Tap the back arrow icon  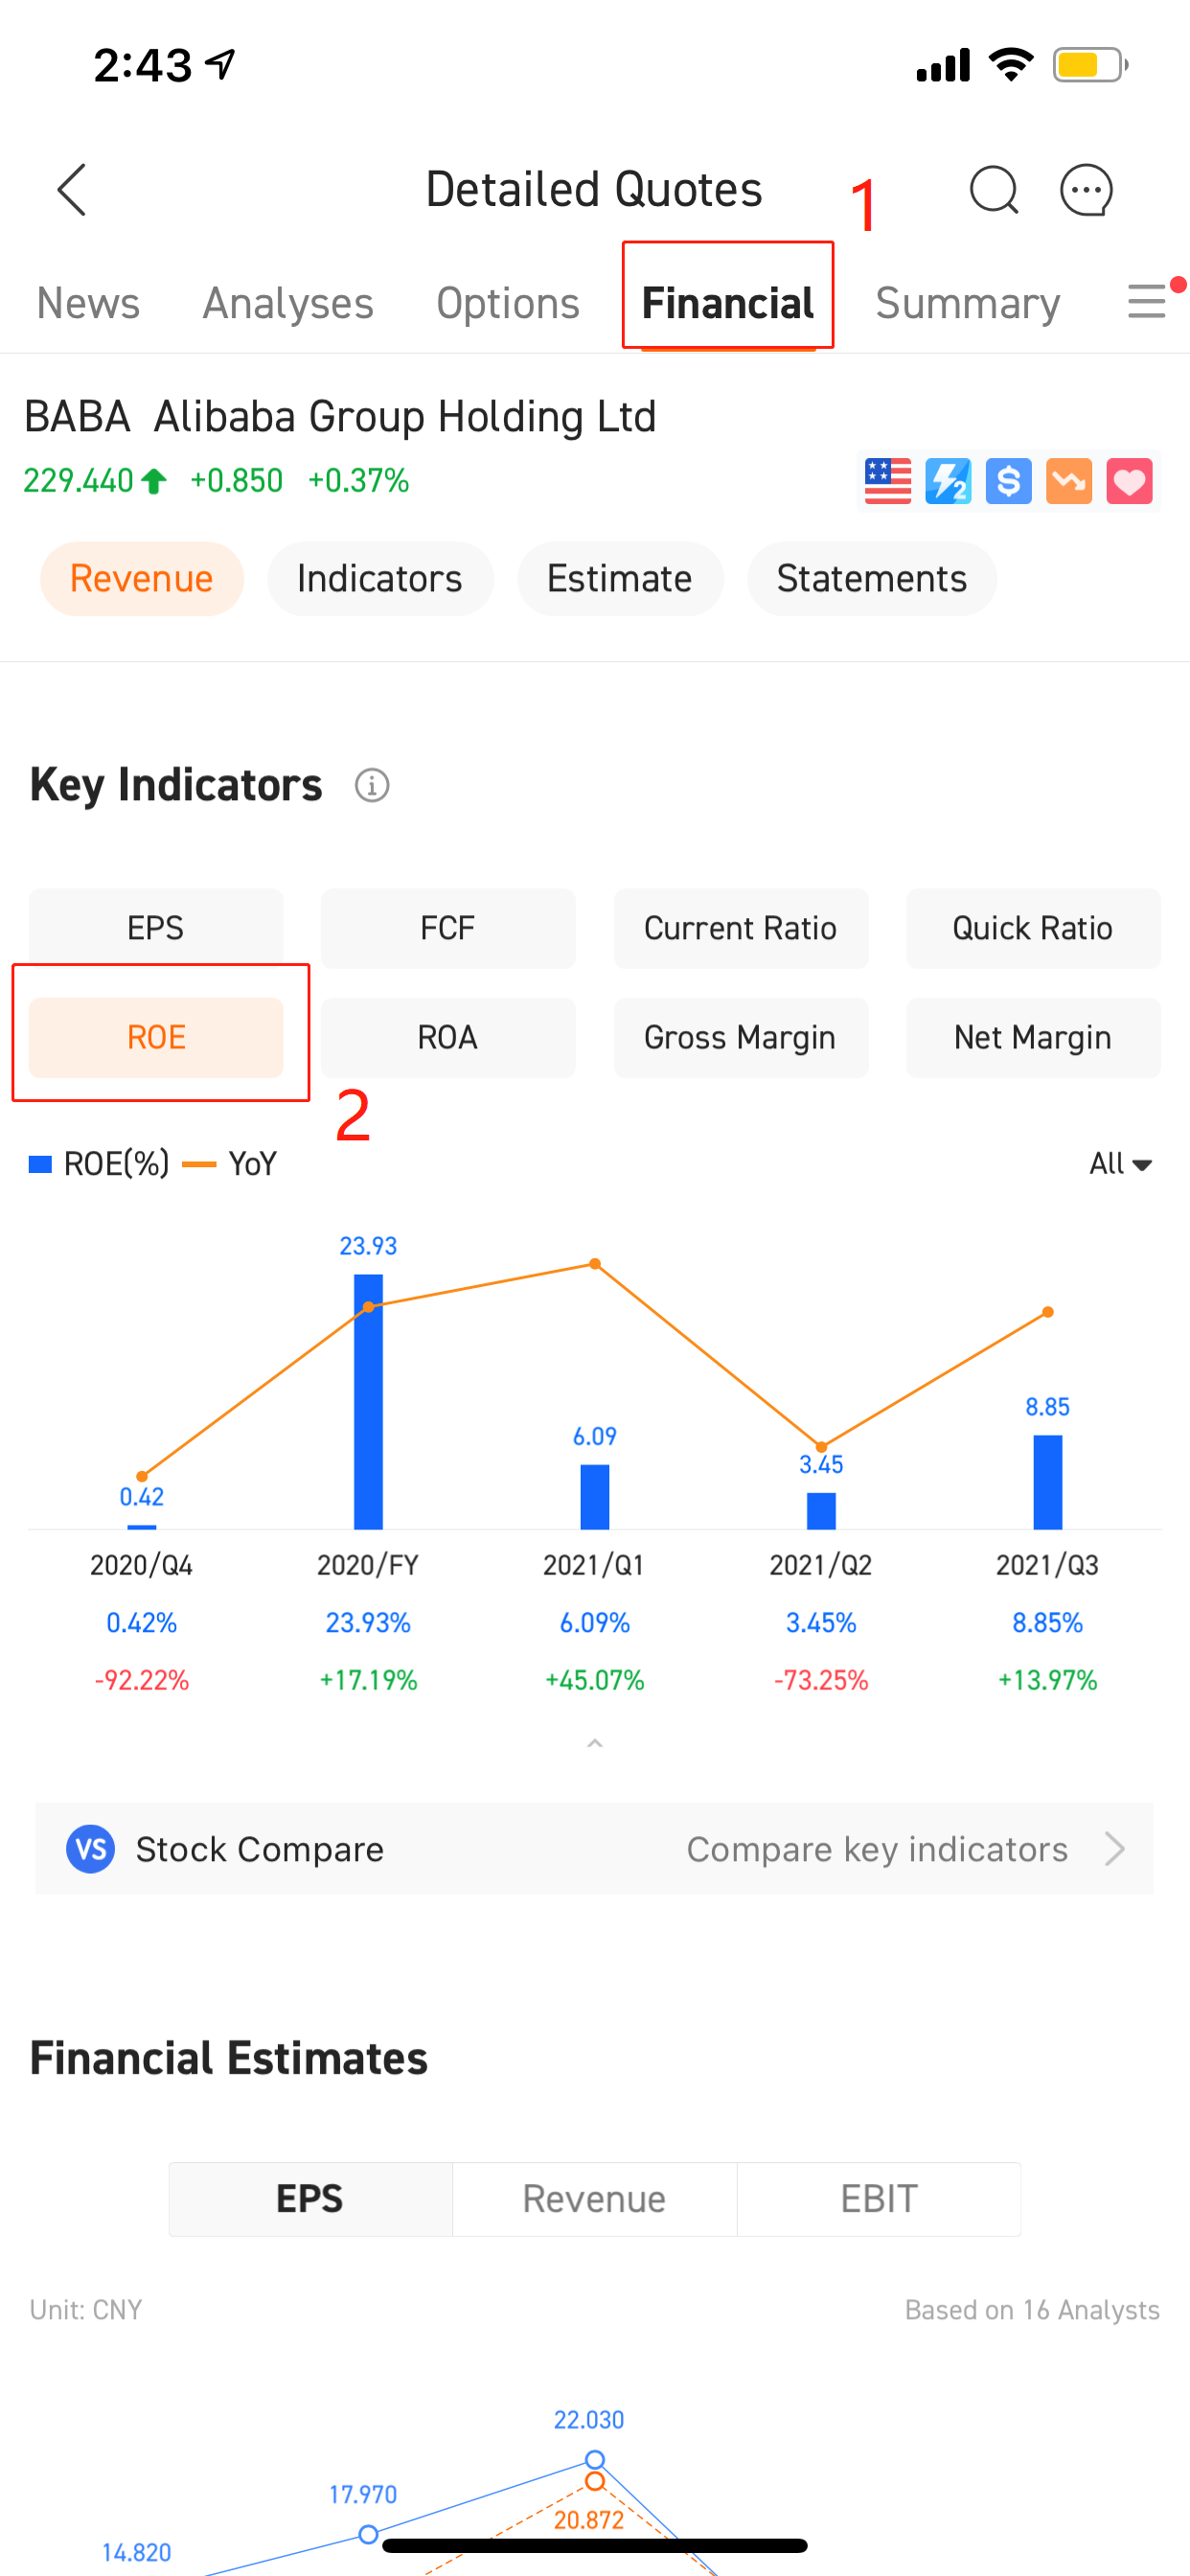coord(72,190)
